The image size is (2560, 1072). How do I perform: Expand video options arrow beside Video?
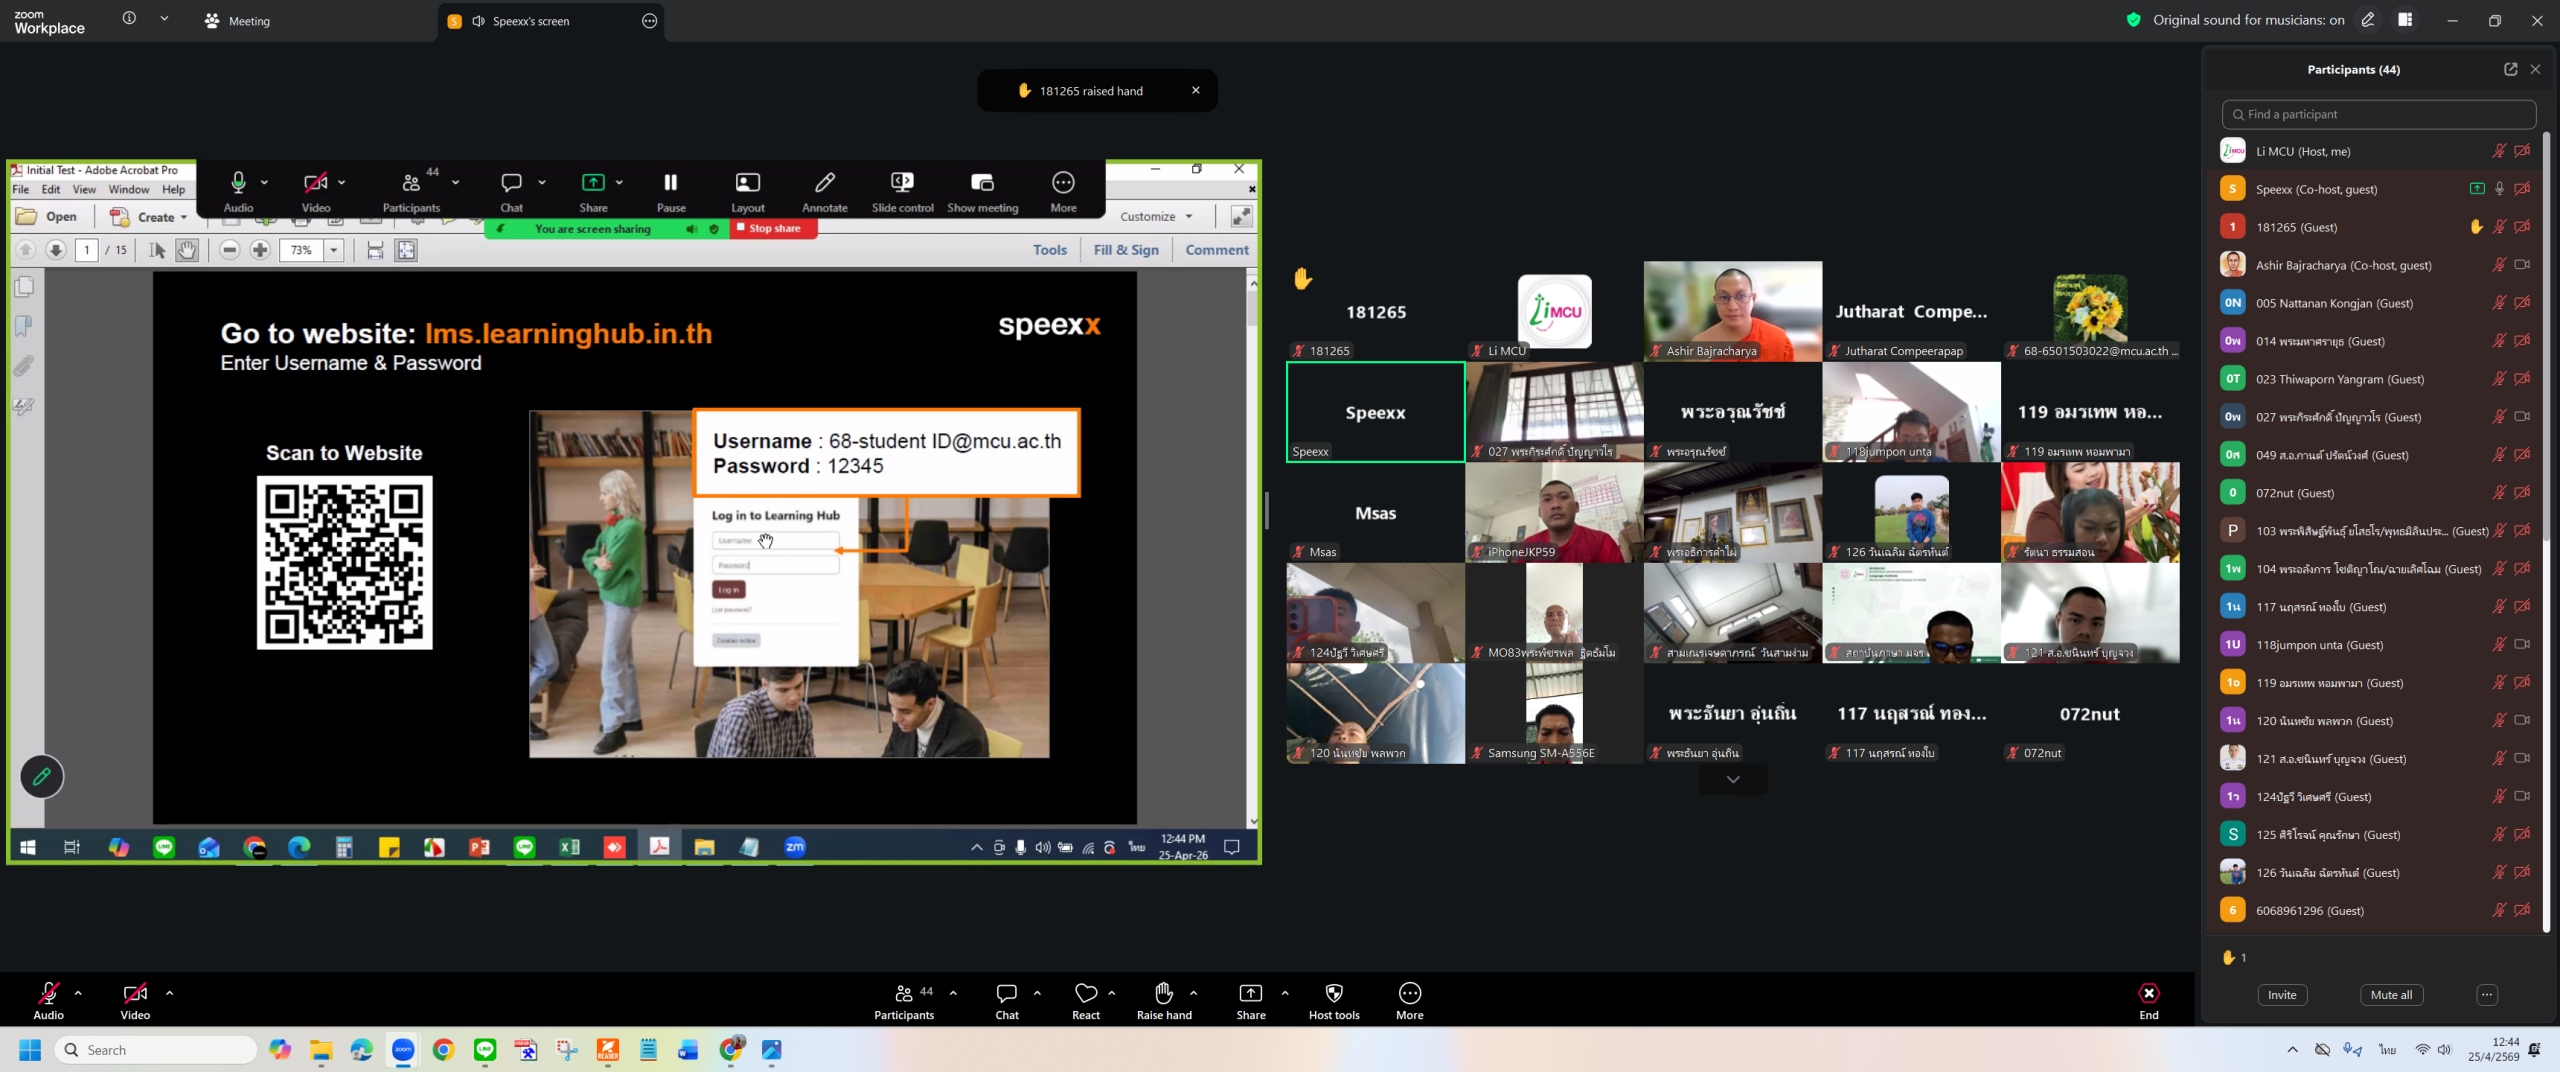pyautogui.click(x=169, y=993)
